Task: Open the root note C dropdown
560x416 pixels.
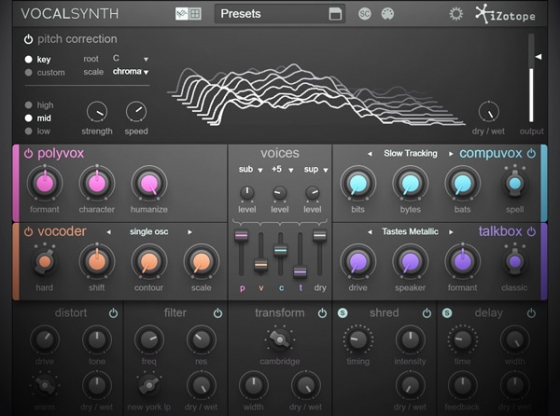Action: pyautogui.click(x=130, y=59)
